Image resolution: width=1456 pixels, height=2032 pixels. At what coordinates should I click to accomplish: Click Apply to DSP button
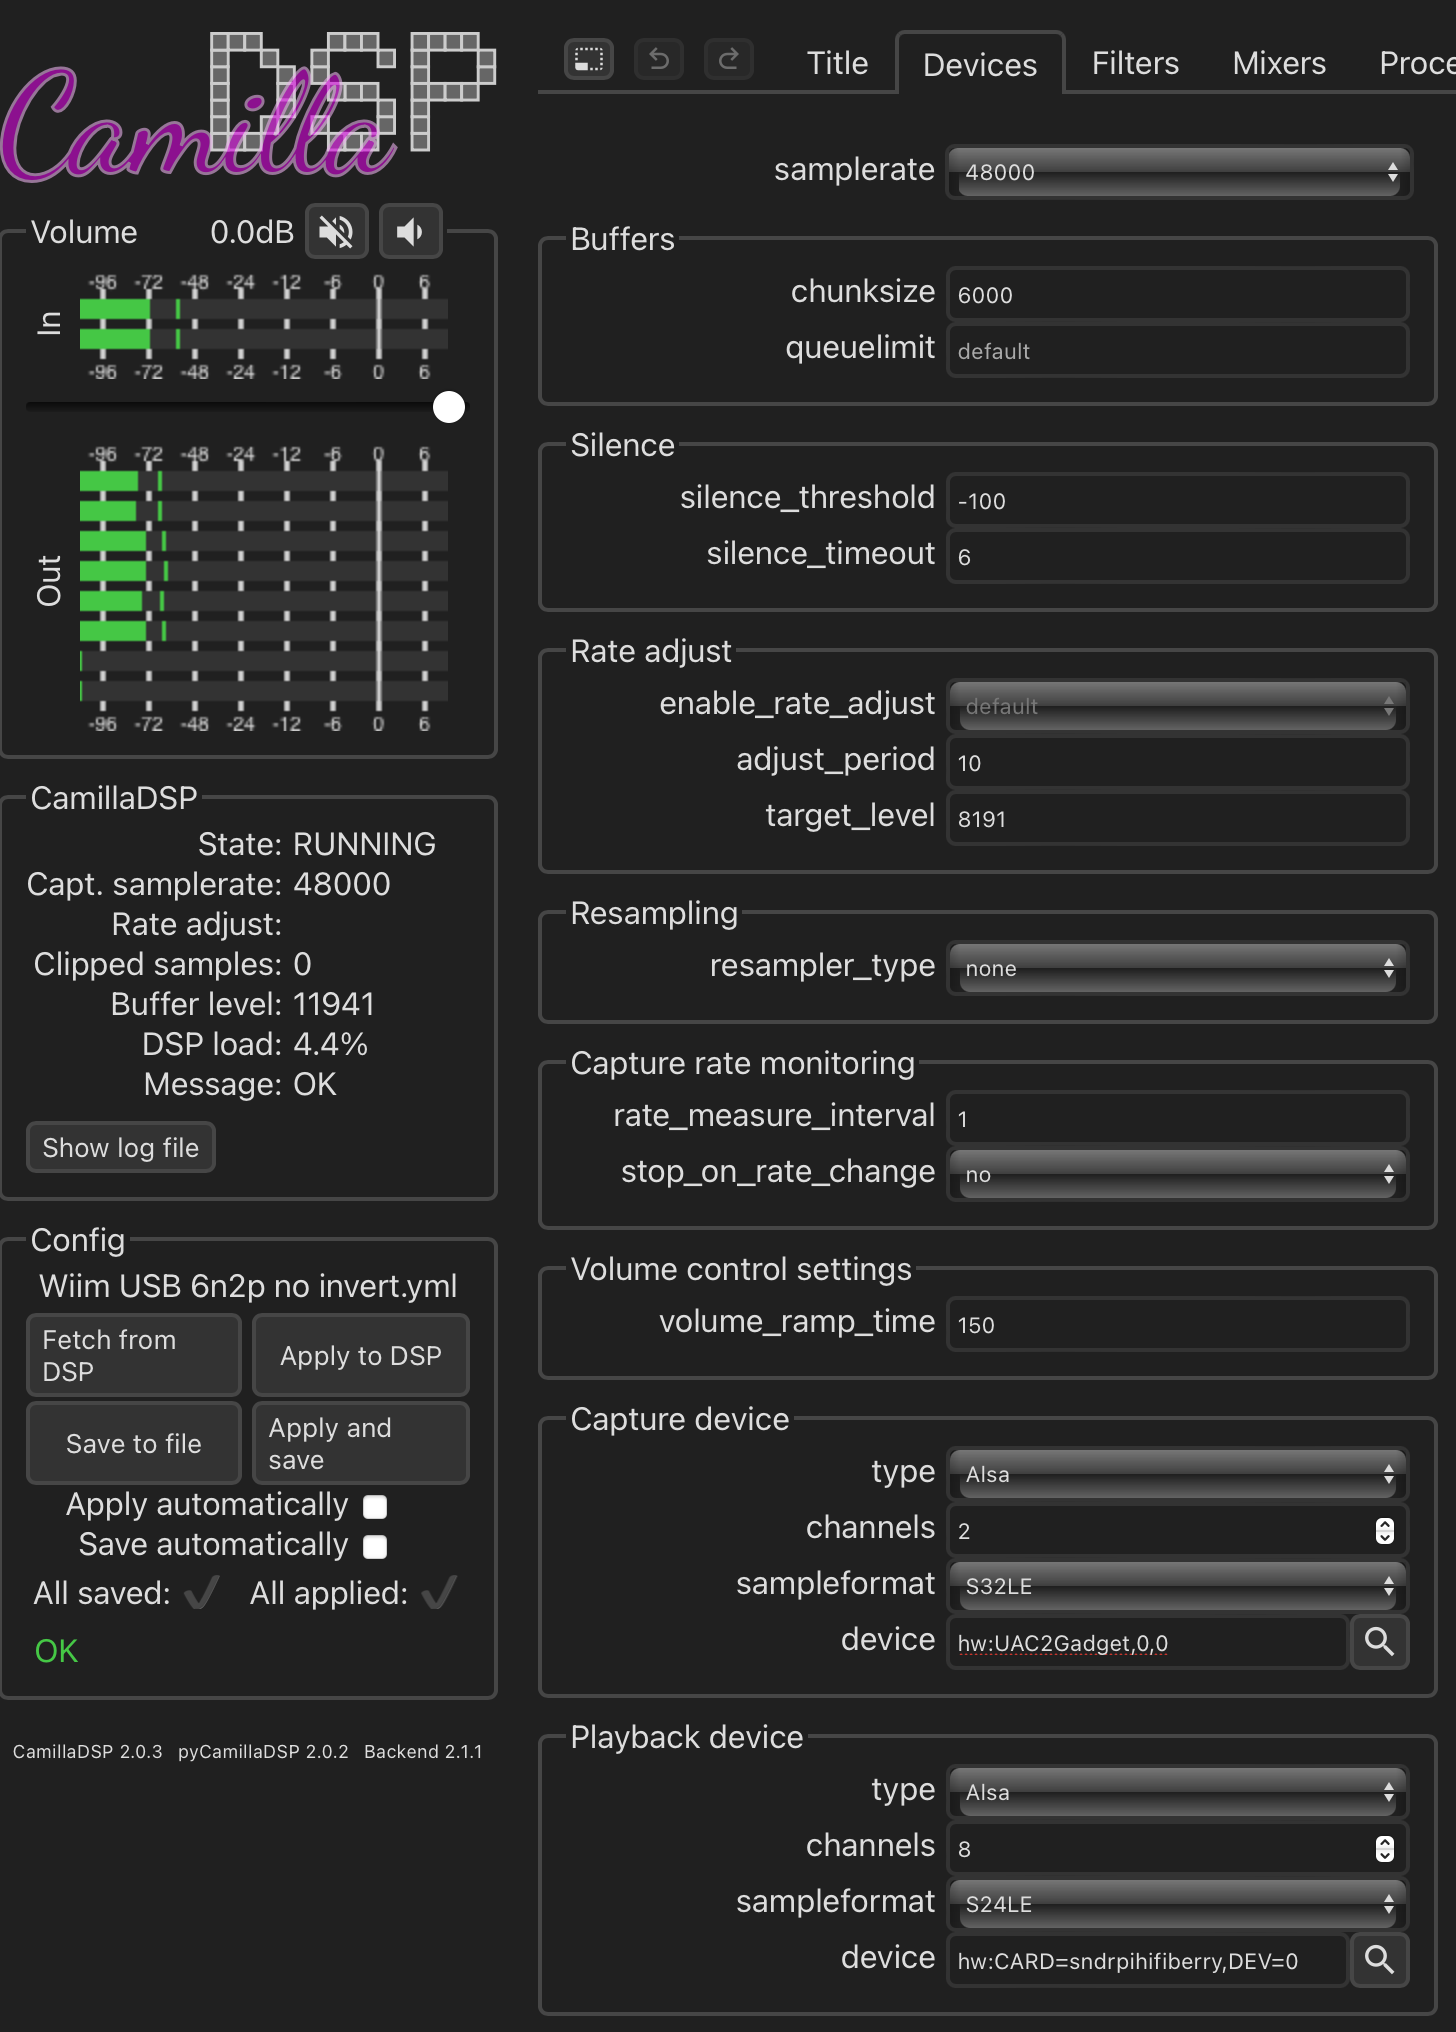[361, 1356]
